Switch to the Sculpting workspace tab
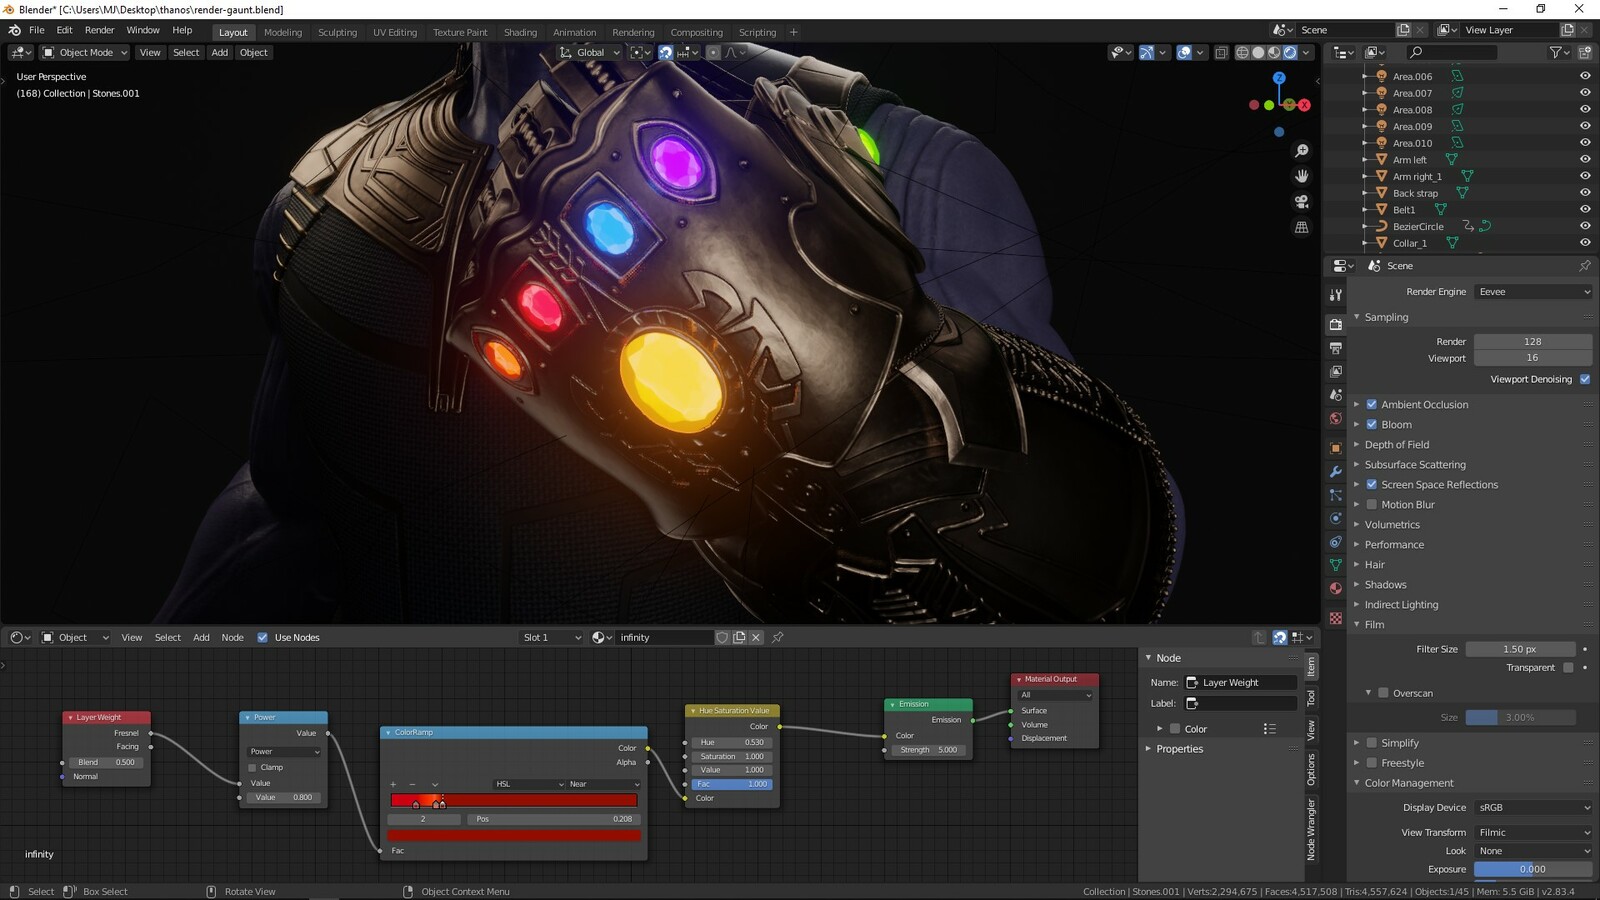Viewport: 1600px width, 900px height. pyautogui.click(x=337, y=32)
